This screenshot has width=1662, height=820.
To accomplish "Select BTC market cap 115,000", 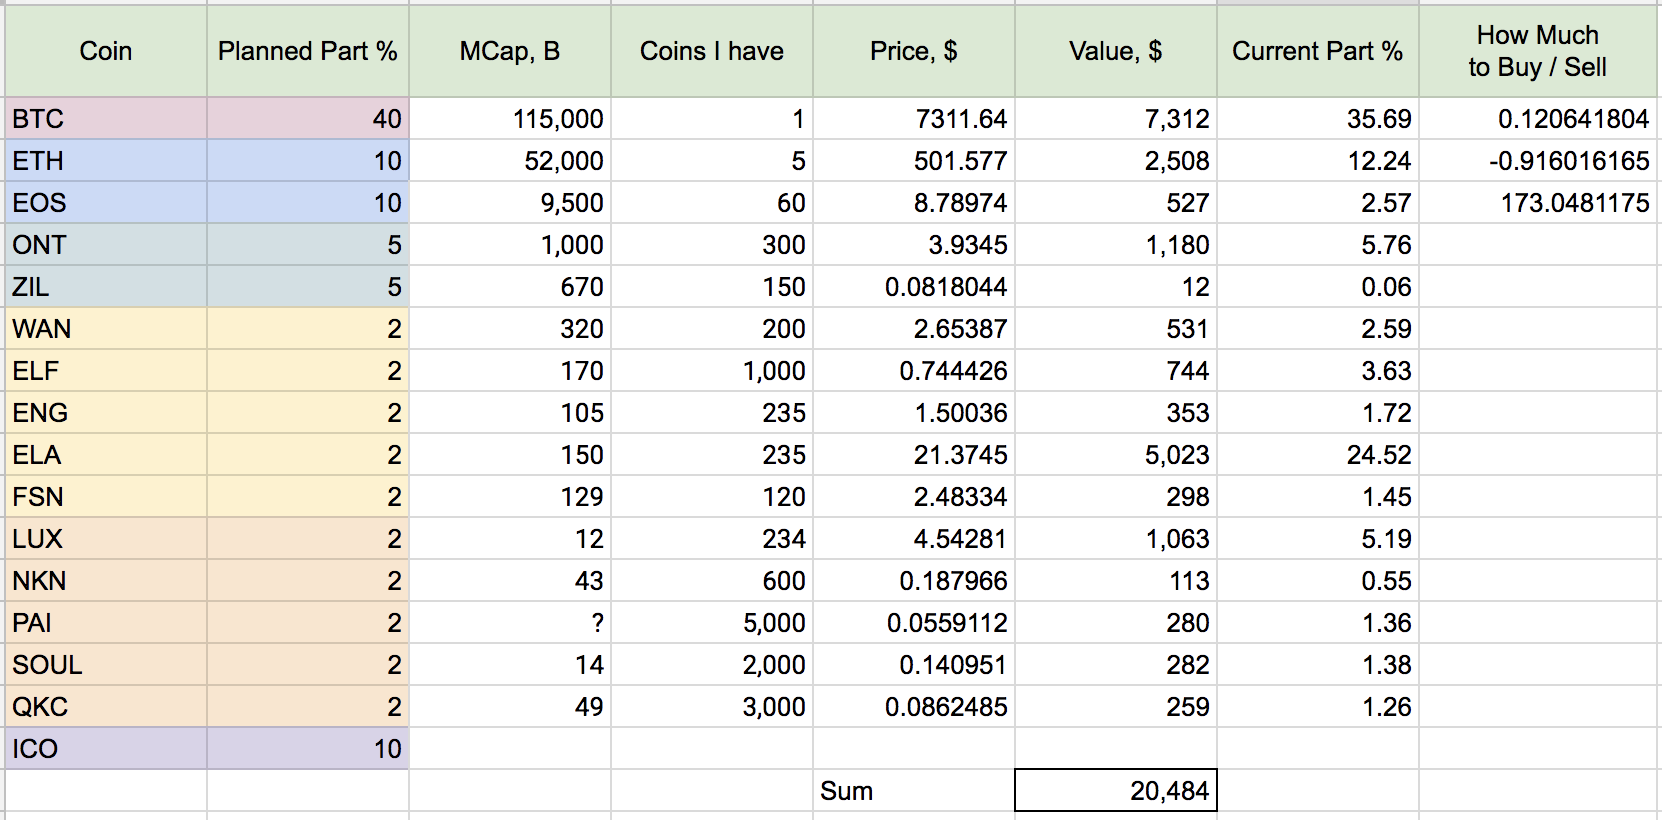I will click(510, 119).
